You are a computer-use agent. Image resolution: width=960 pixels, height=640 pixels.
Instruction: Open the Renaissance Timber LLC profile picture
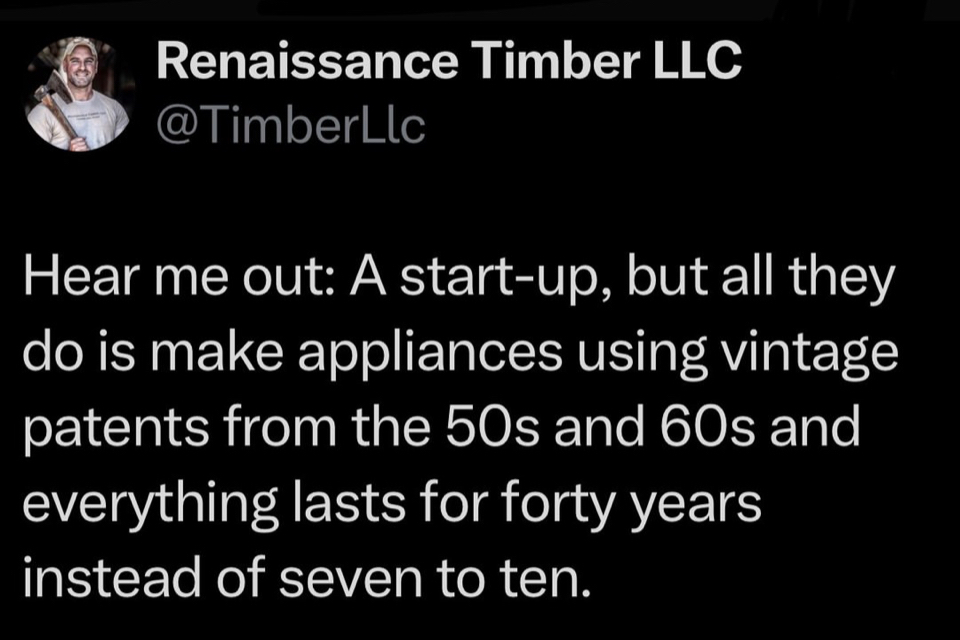78,94
